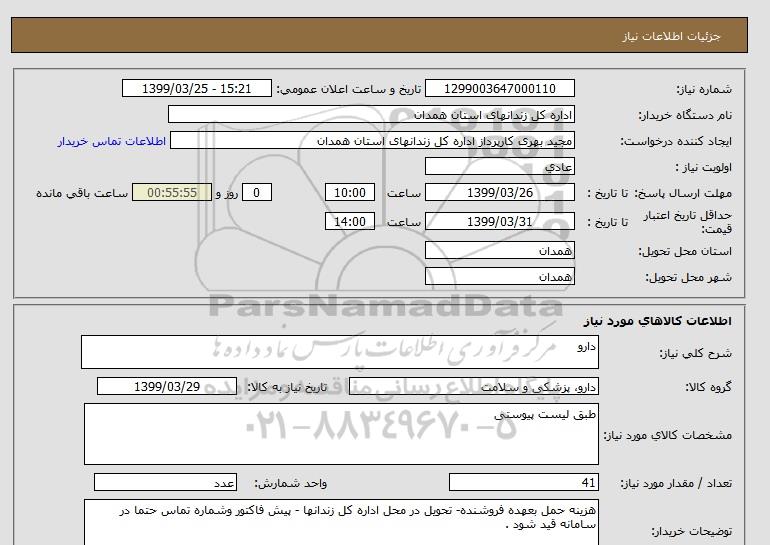
Task: Select the مهلت ارسال پاسخ label
Action: pyautogui.click(x=683, y=193)
